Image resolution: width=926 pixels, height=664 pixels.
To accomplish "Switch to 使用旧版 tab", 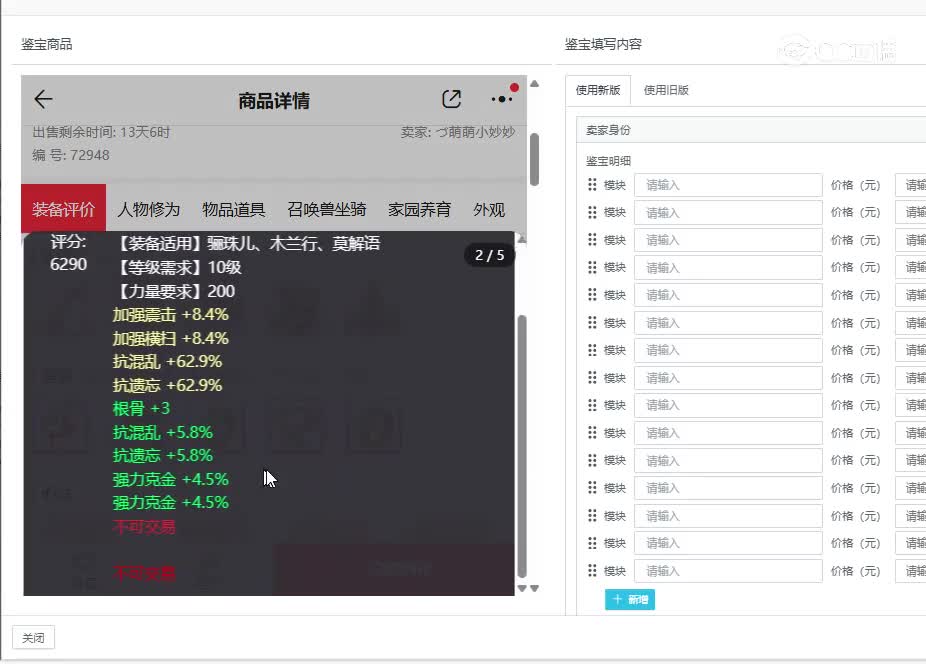I will click(x=666, y=90).
